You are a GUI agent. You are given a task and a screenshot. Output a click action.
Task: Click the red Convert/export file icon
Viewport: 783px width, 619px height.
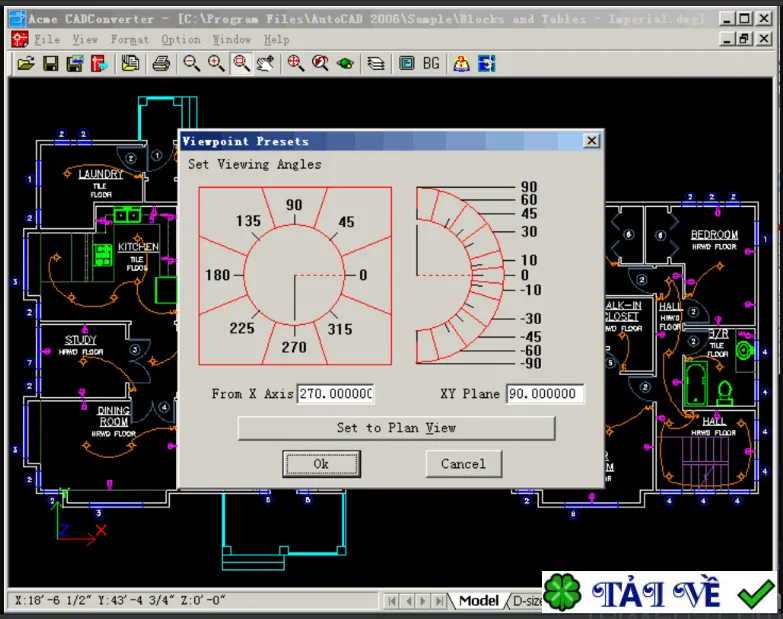tap(99, 63)
